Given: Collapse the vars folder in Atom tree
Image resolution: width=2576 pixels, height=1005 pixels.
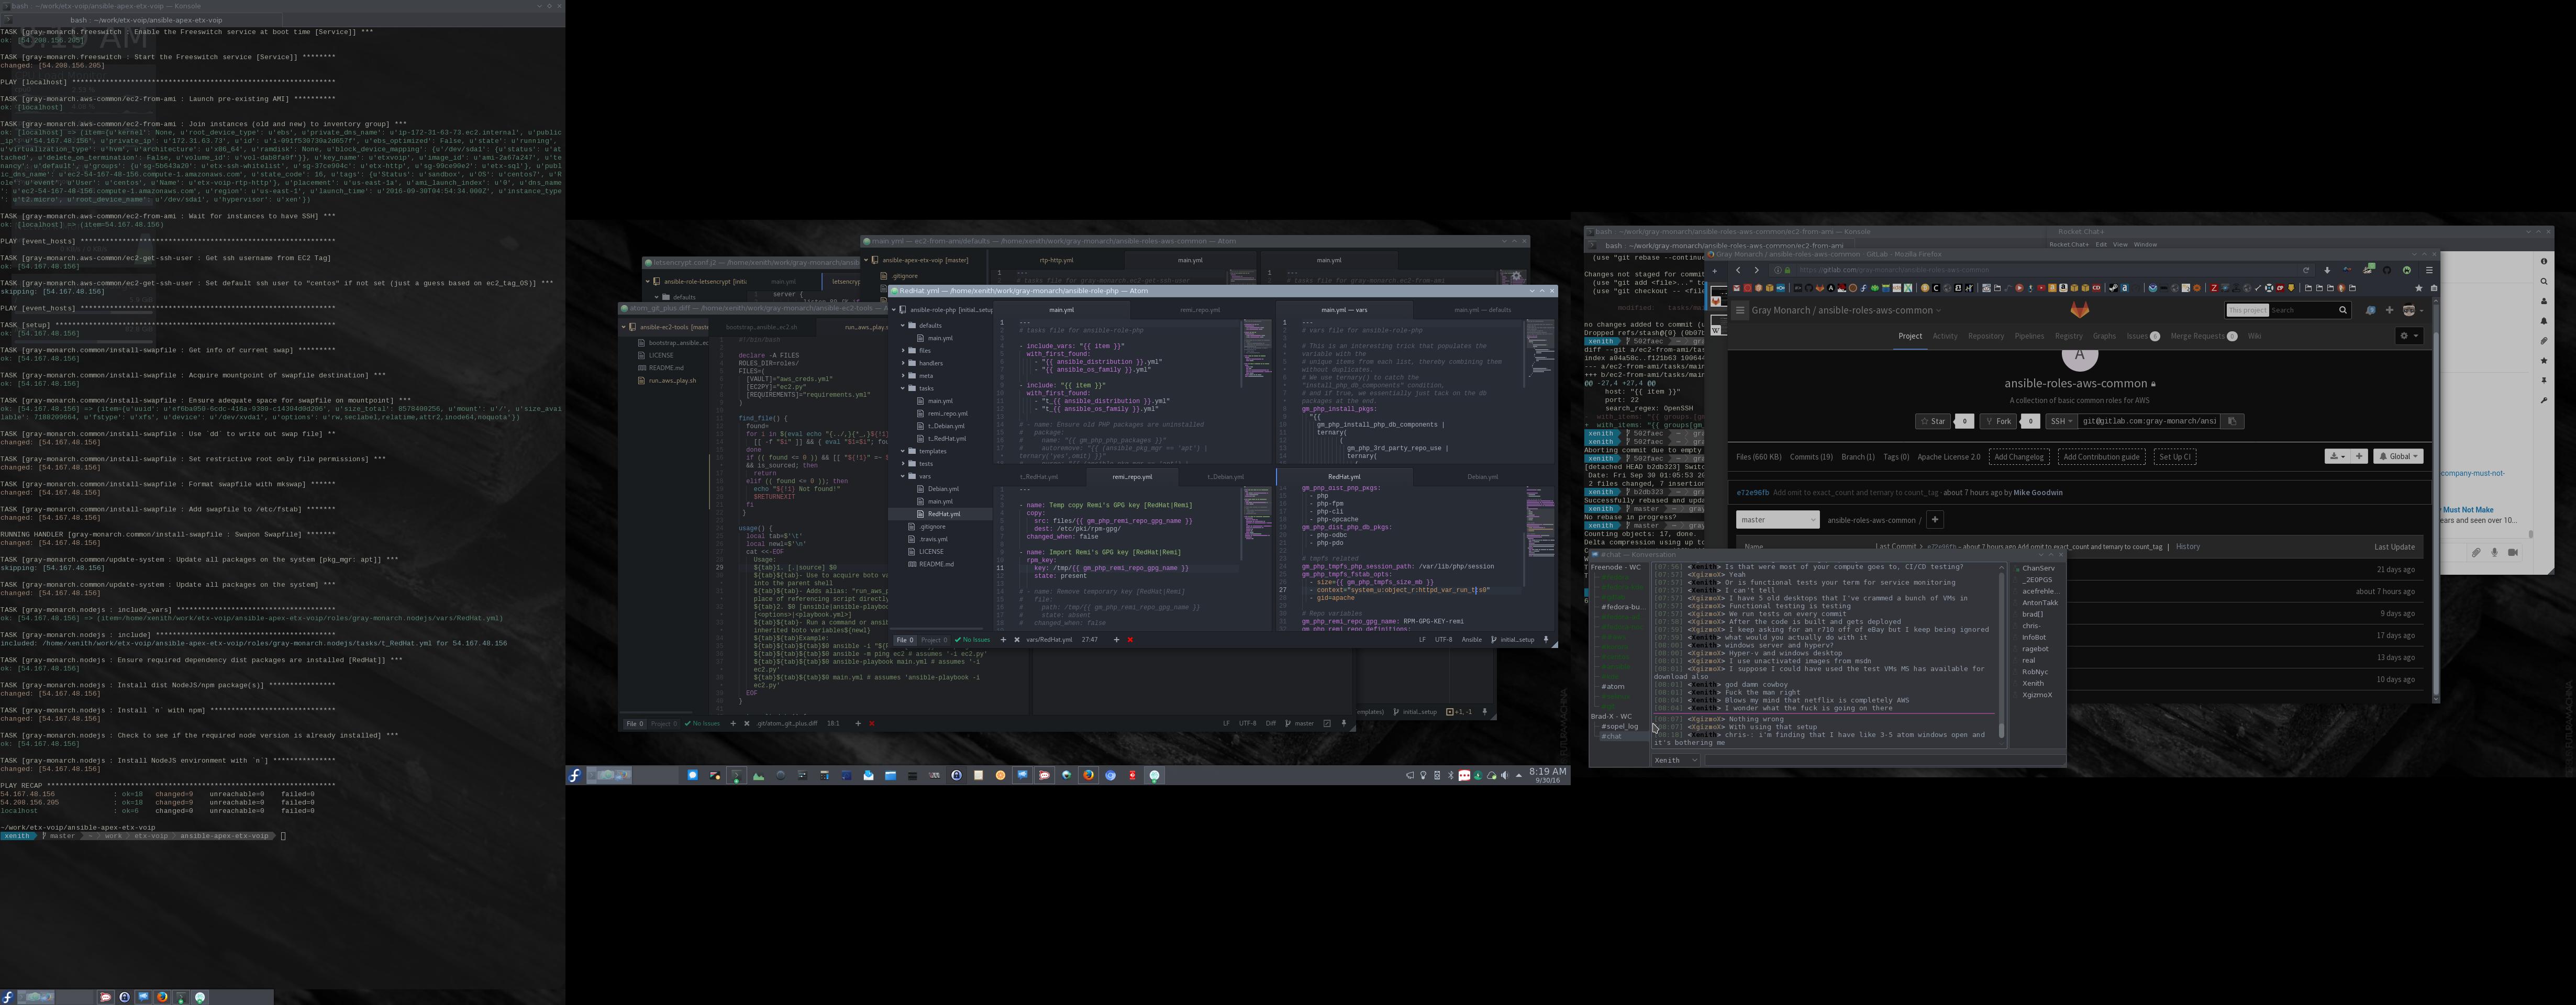Looking at the screenshot, I should [904, 476].
